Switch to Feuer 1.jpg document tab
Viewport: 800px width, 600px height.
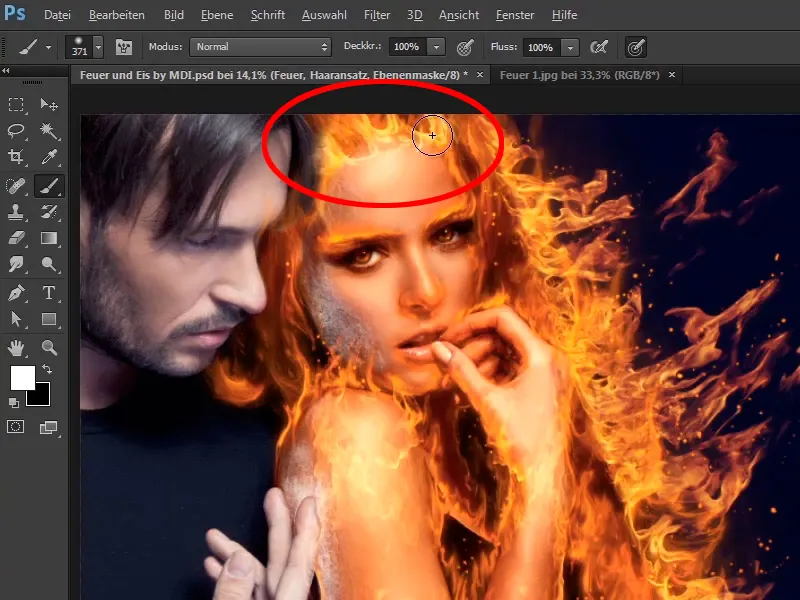click(580, 75)
